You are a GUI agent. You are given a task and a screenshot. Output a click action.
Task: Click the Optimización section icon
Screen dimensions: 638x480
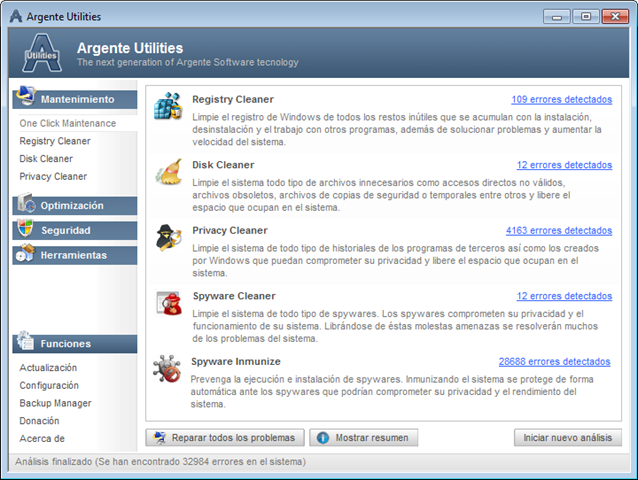click(x=26, y=203)
